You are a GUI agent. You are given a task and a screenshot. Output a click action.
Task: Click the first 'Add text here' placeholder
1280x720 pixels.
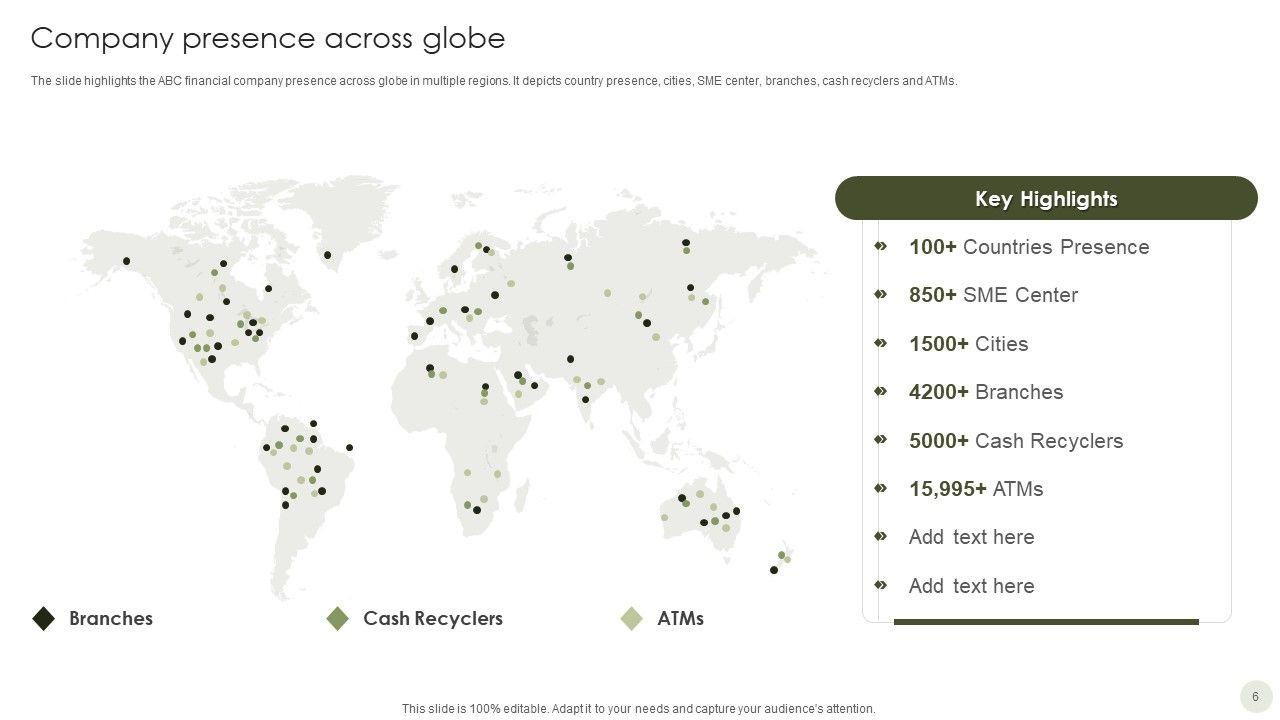coord(971,537)
